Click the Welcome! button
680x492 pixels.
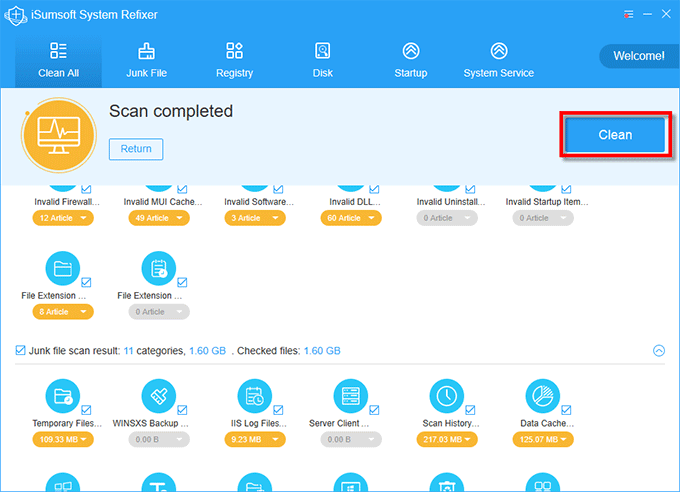point(638,56)
